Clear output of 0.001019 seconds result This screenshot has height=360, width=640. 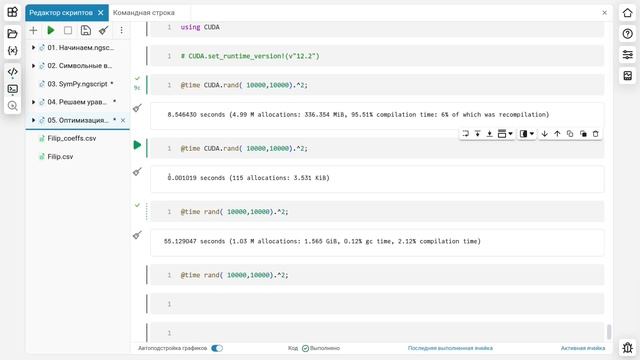(138, 172)
